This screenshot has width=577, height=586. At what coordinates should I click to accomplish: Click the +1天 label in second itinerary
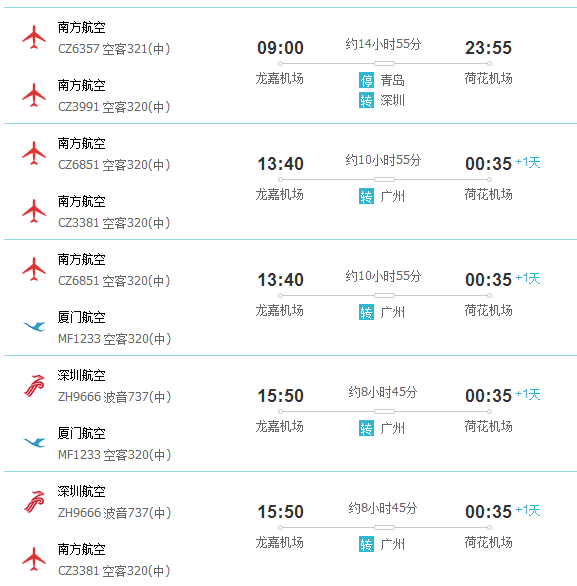click(528, 163)
